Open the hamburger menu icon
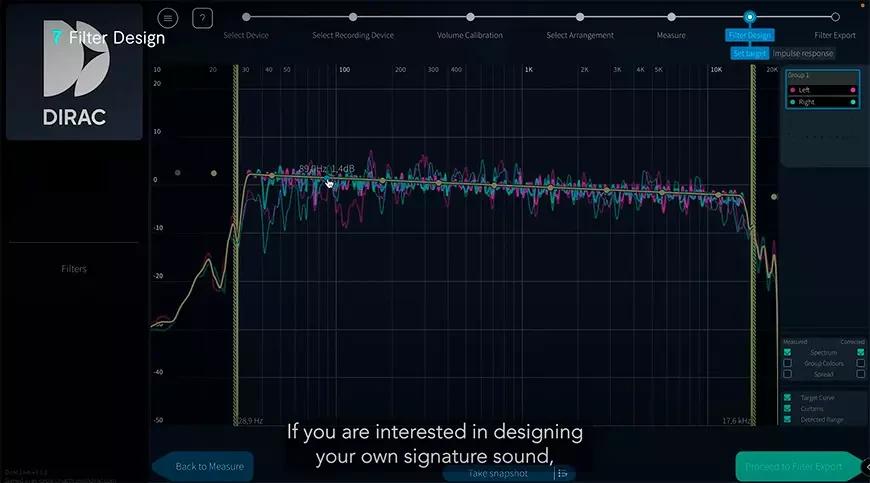This screenshot has height=483, width=870. point(167,18)
